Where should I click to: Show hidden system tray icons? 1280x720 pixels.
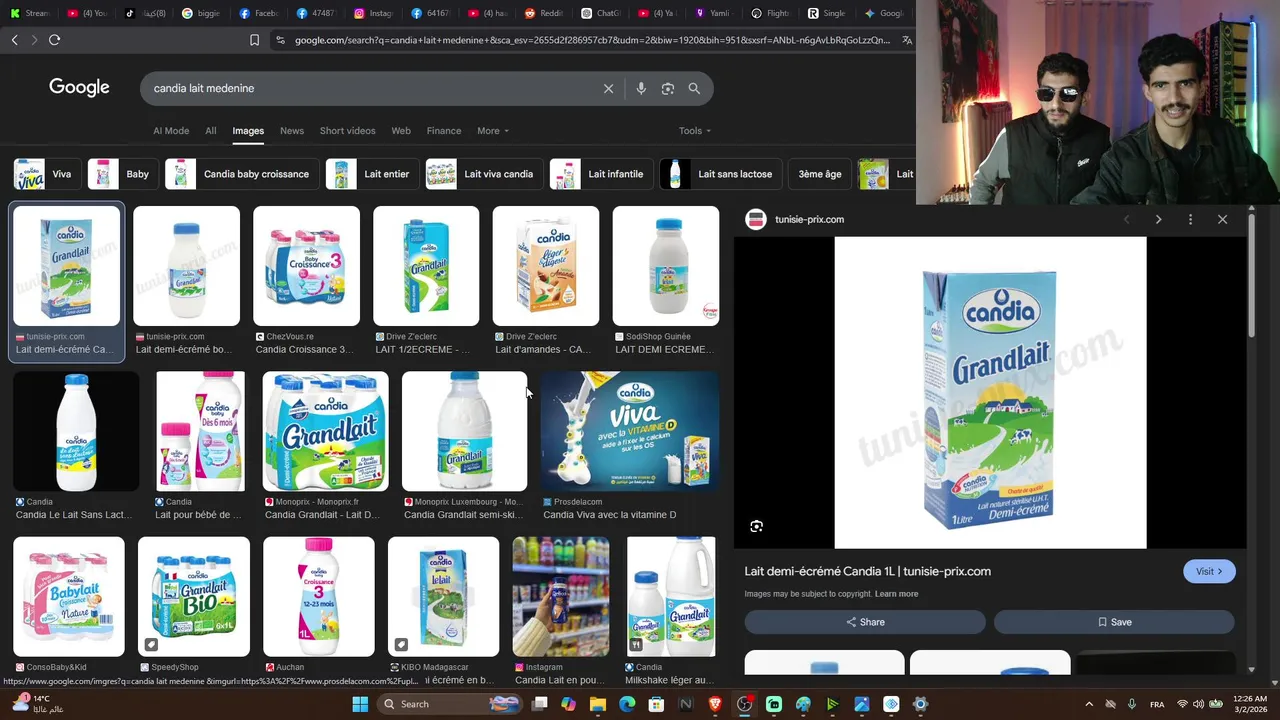coord(1089,704)
